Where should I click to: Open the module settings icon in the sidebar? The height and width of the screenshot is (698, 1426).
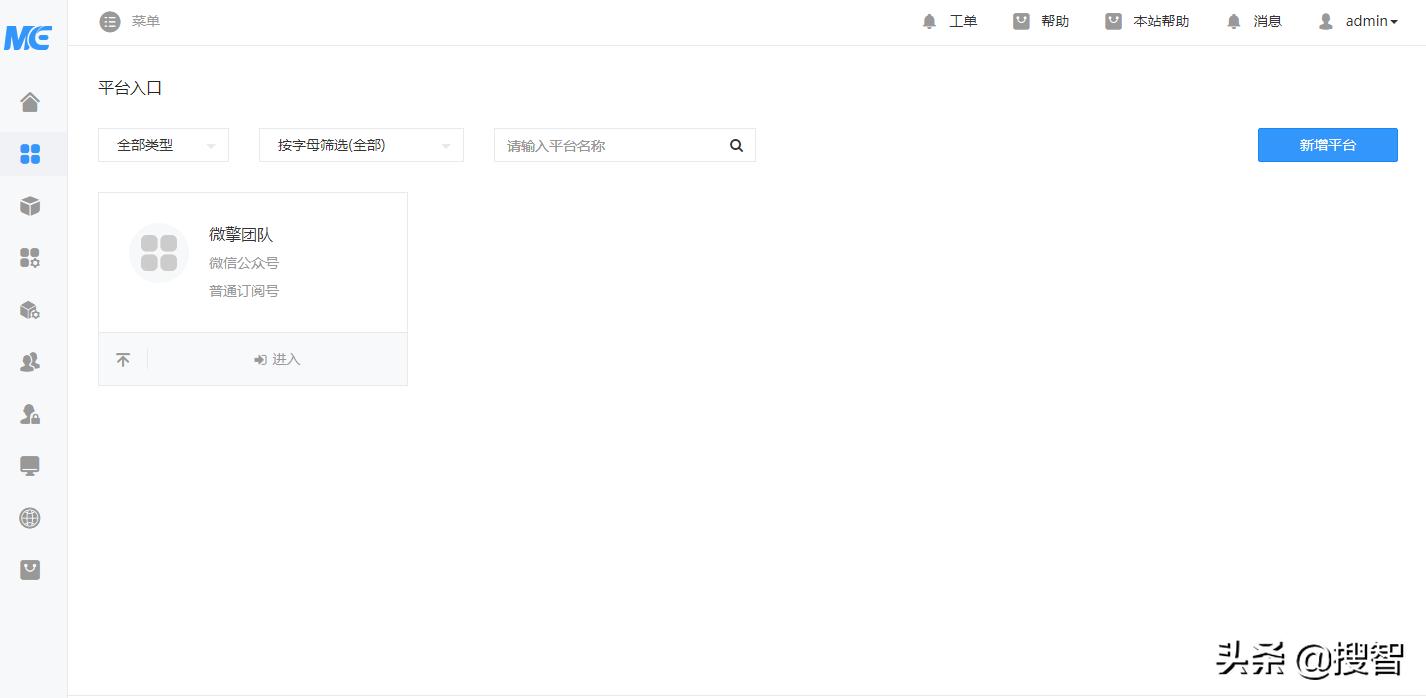point(30,258)
